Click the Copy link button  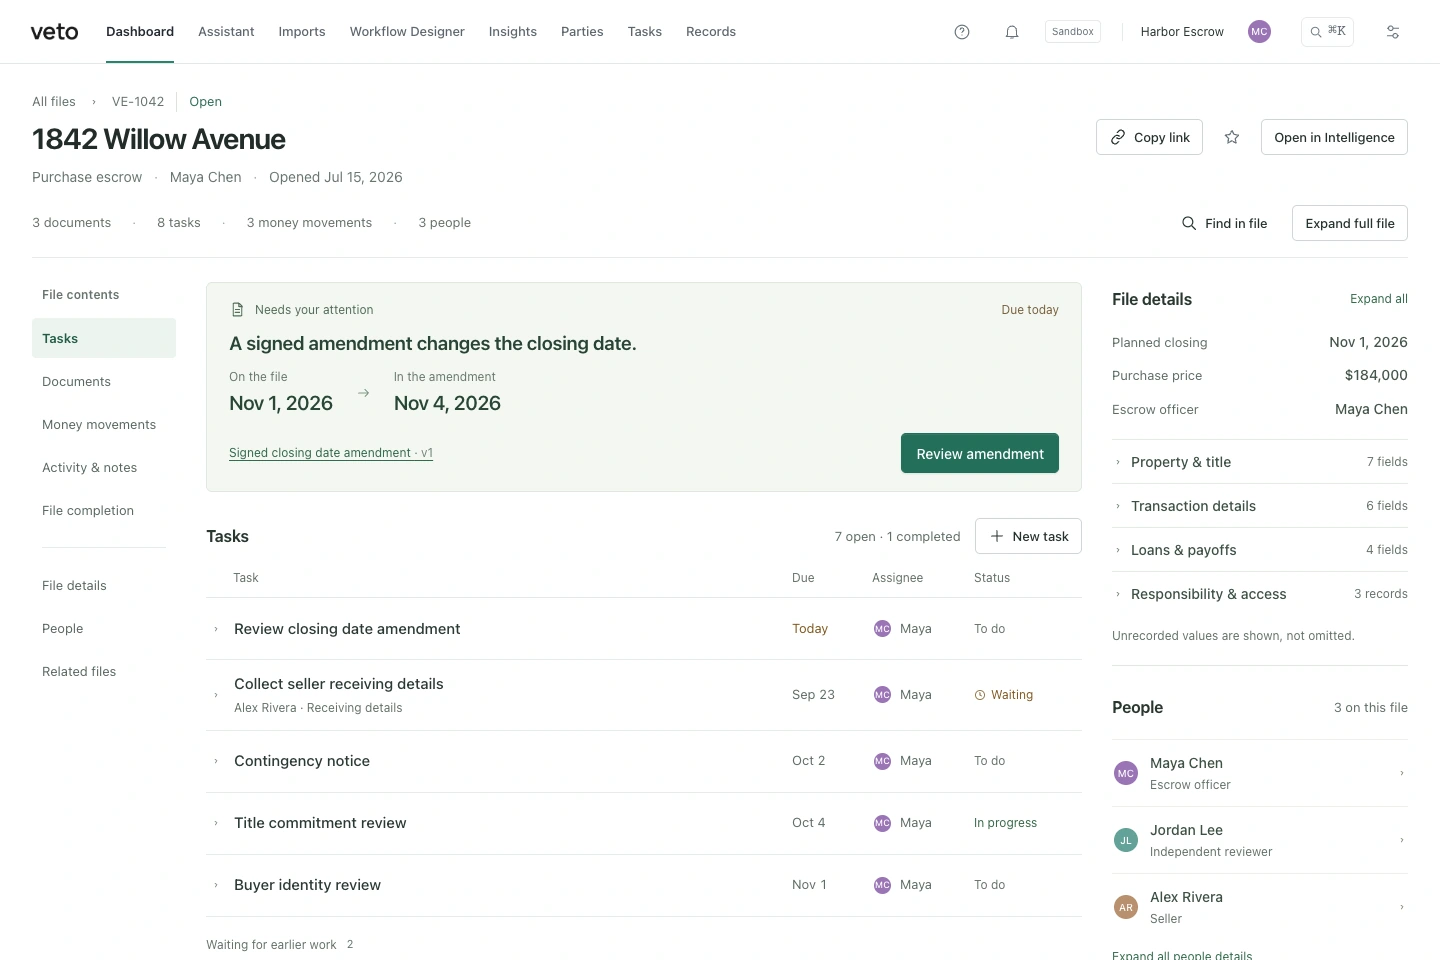[1149, 137]
